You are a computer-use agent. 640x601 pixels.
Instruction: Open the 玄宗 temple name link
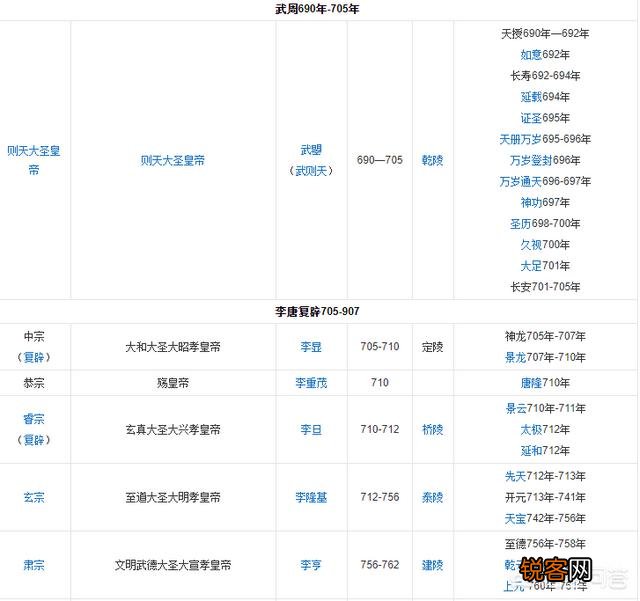(34, 497)
